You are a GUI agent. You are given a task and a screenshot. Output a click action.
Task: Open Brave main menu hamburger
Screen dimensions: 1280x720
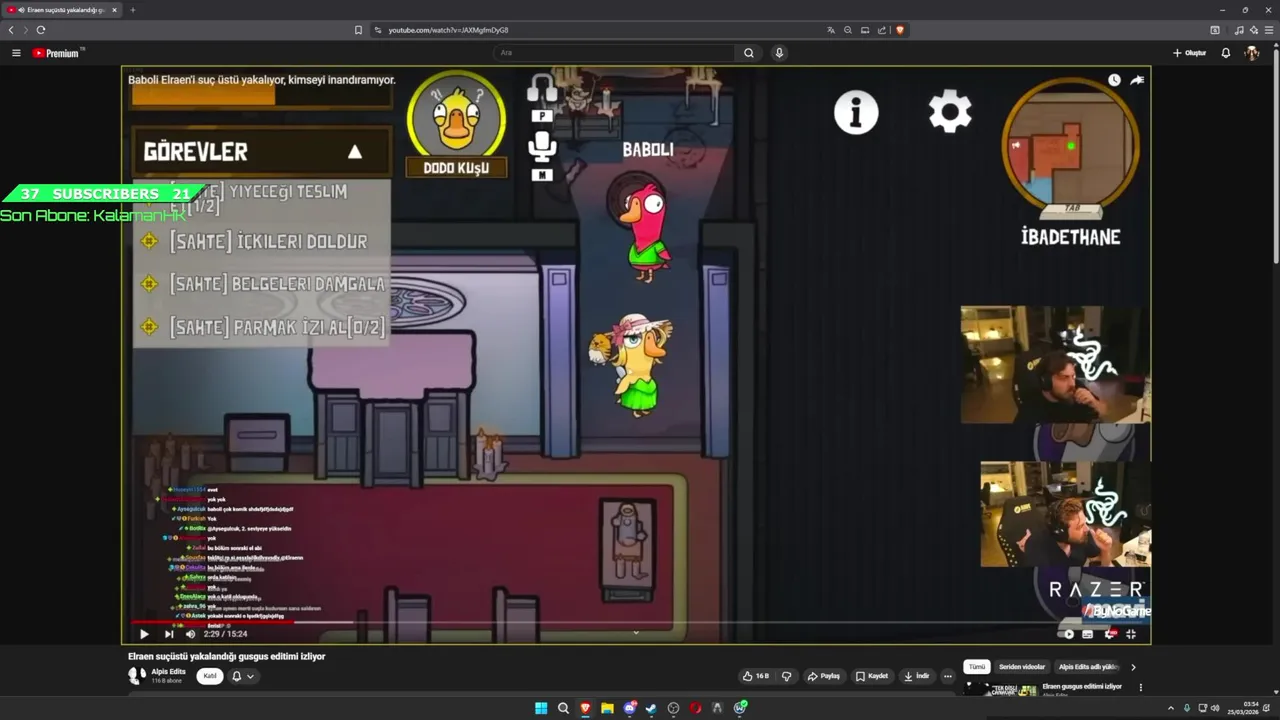click(1269, 30)
